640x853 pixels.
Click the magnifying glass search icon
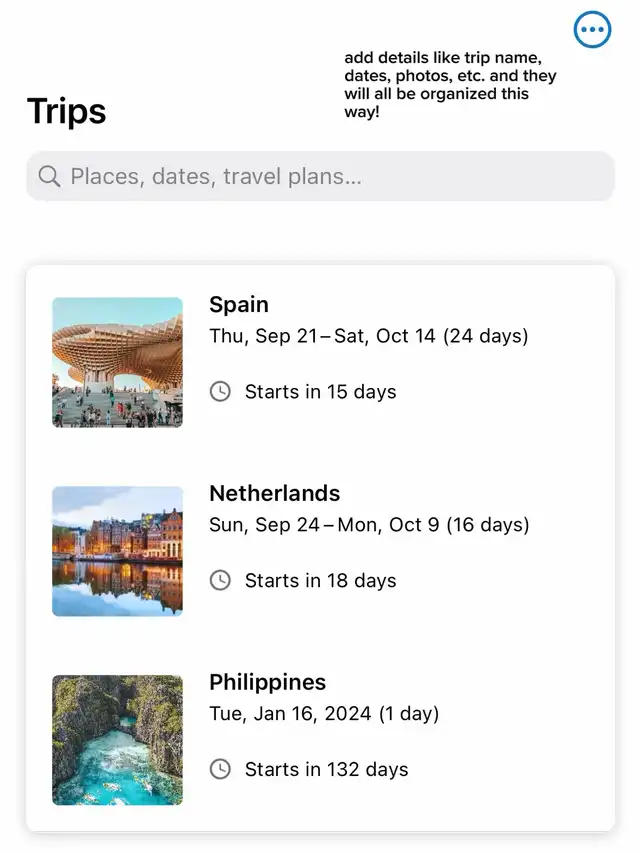click(49, 177)
